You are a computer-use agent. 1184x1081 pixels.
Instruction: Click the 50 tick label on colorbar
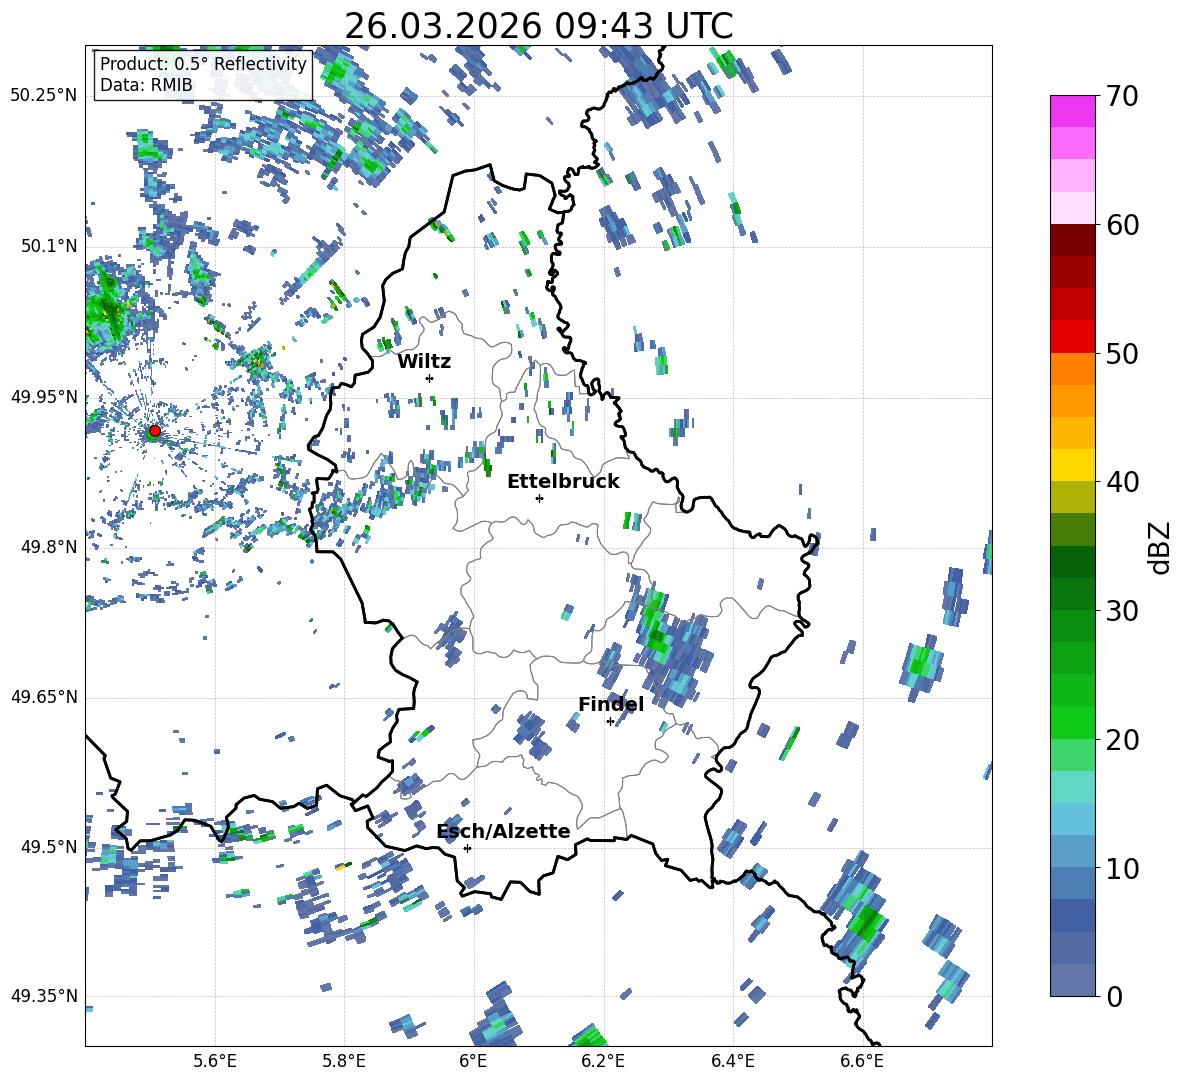[1121, 354]
